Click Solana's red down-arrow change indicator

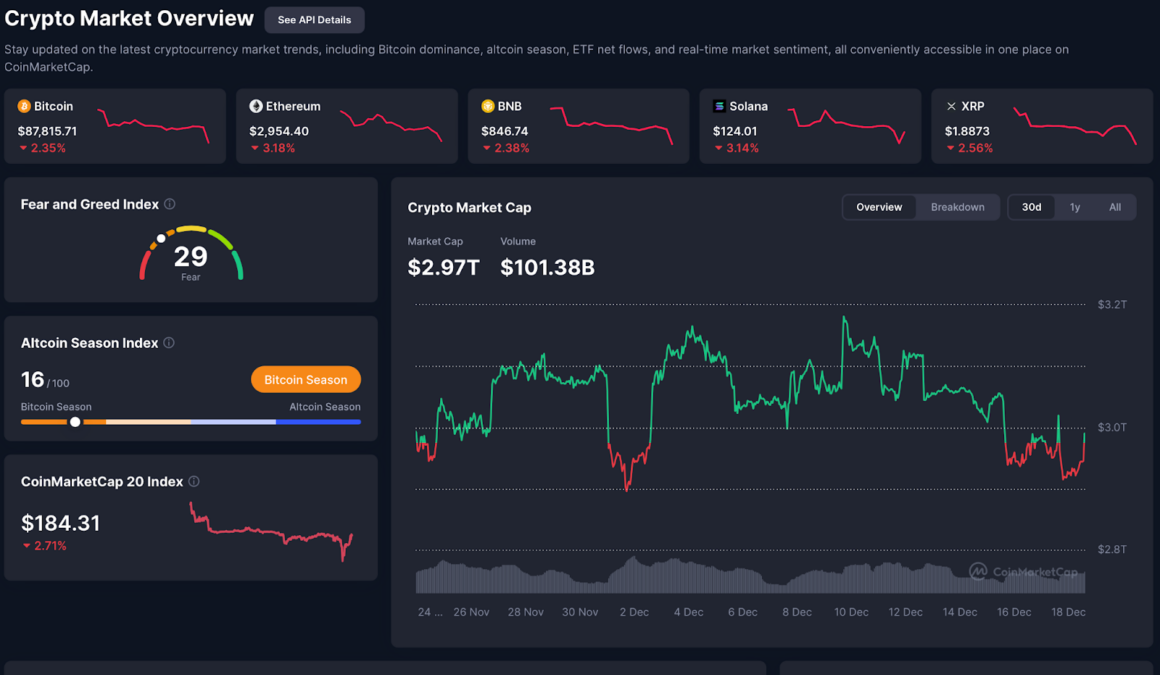pos(718,148)
